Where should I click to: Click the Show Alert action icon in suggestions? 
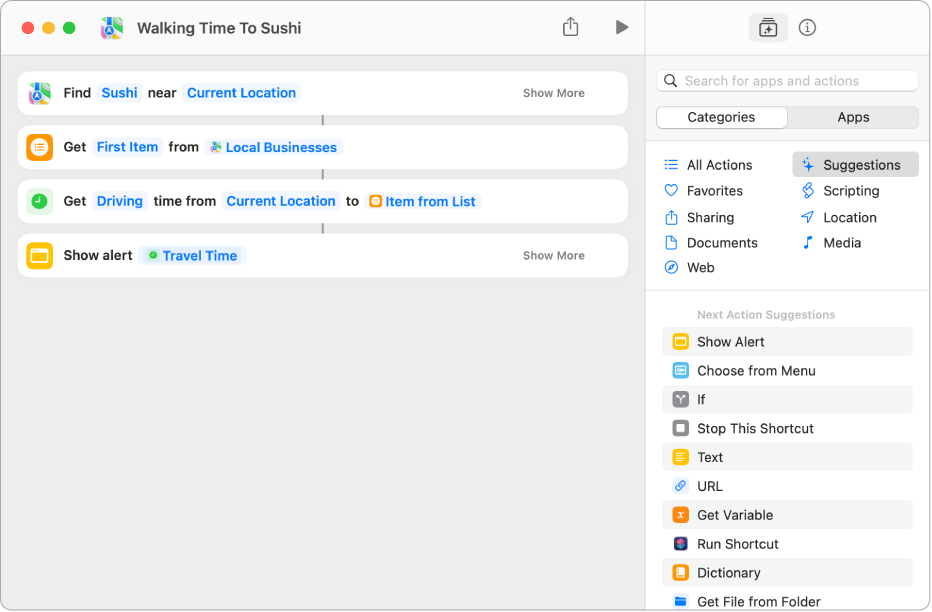point(681,342)
